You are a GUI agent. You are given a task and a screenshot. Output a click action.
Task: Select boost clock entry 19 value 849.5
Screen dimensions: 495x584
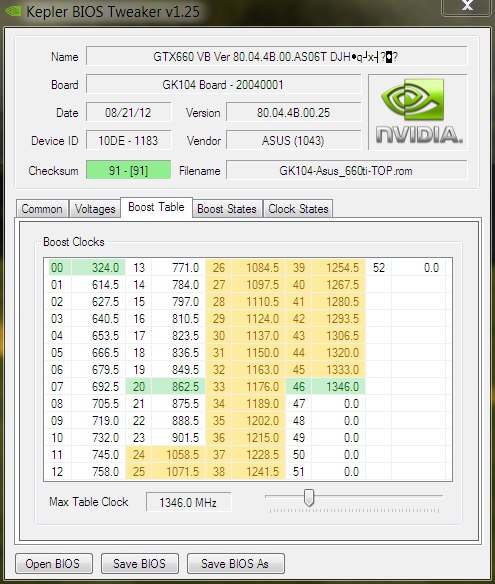[178, 369]
